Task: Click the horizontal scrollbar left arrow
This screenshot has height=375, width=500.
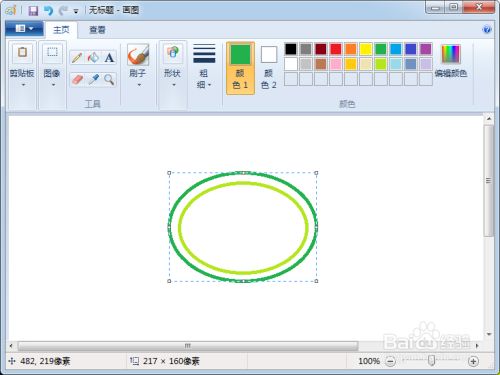Action: click(11, 346)
